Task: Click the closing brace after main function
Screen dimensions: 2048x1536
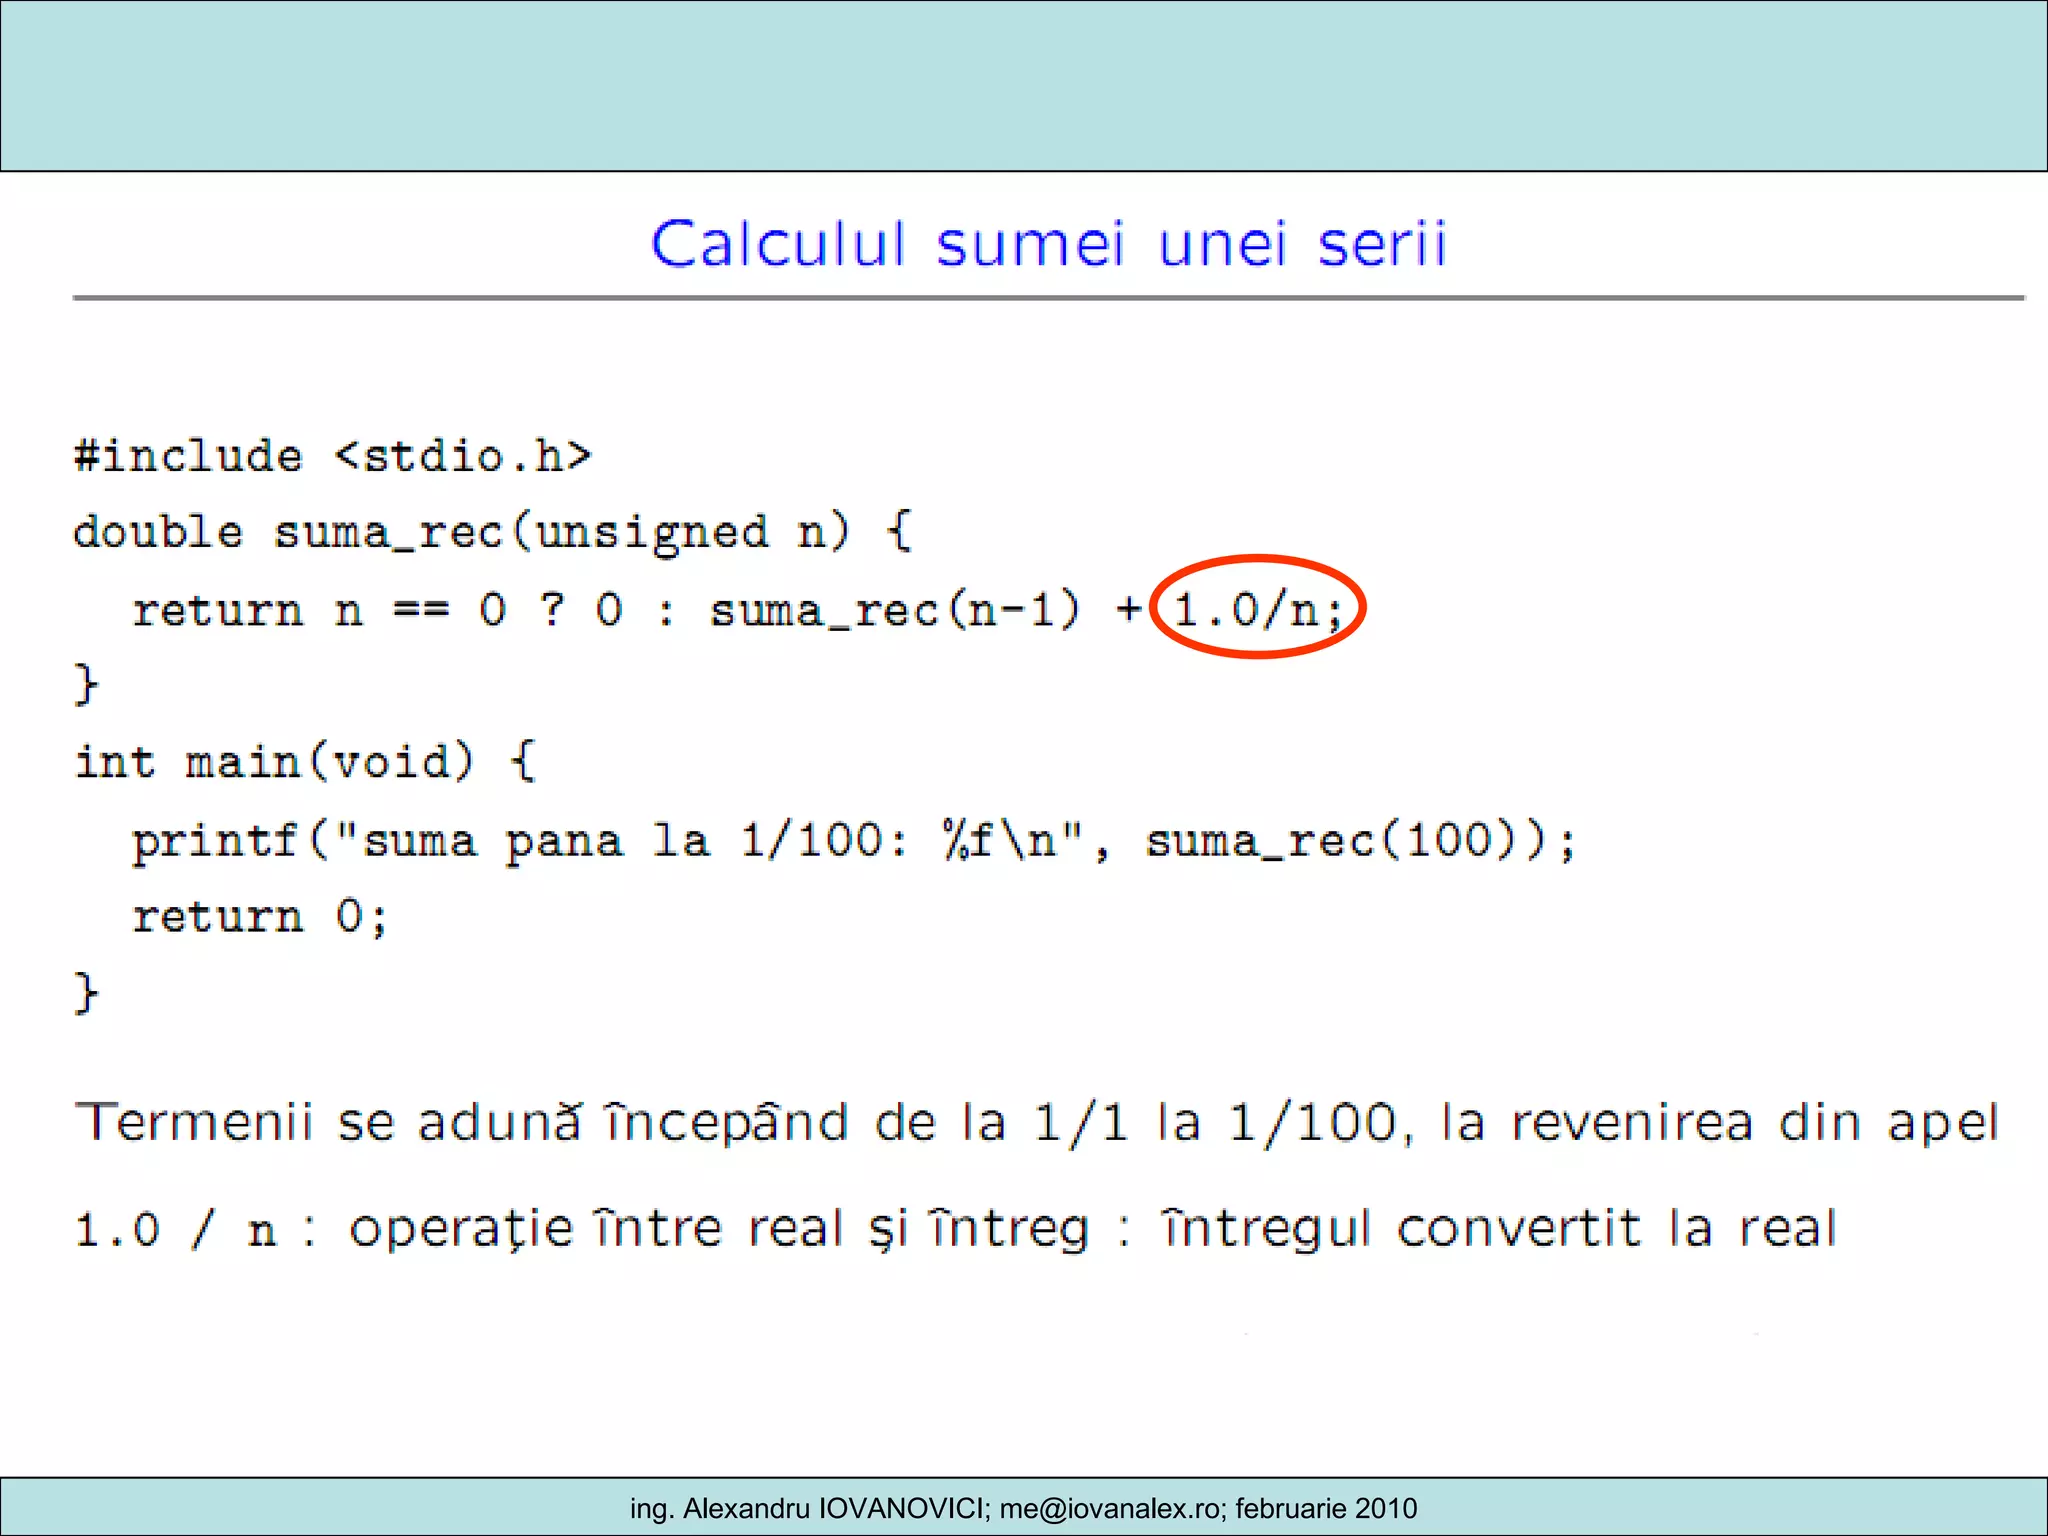Action: (87, 993)
